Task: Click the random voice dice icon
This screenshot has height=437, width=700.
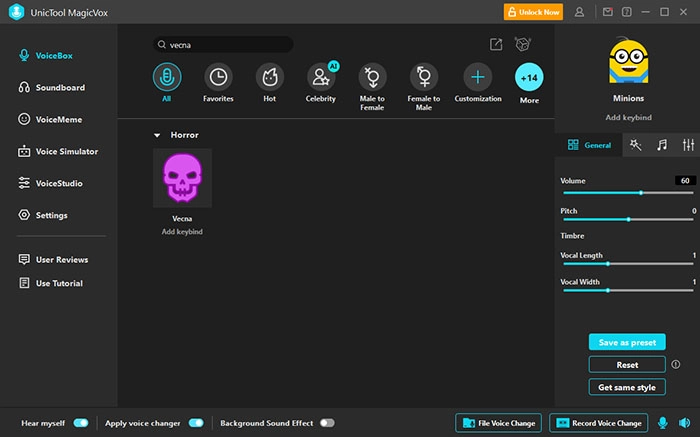Action: click(521, 44)
